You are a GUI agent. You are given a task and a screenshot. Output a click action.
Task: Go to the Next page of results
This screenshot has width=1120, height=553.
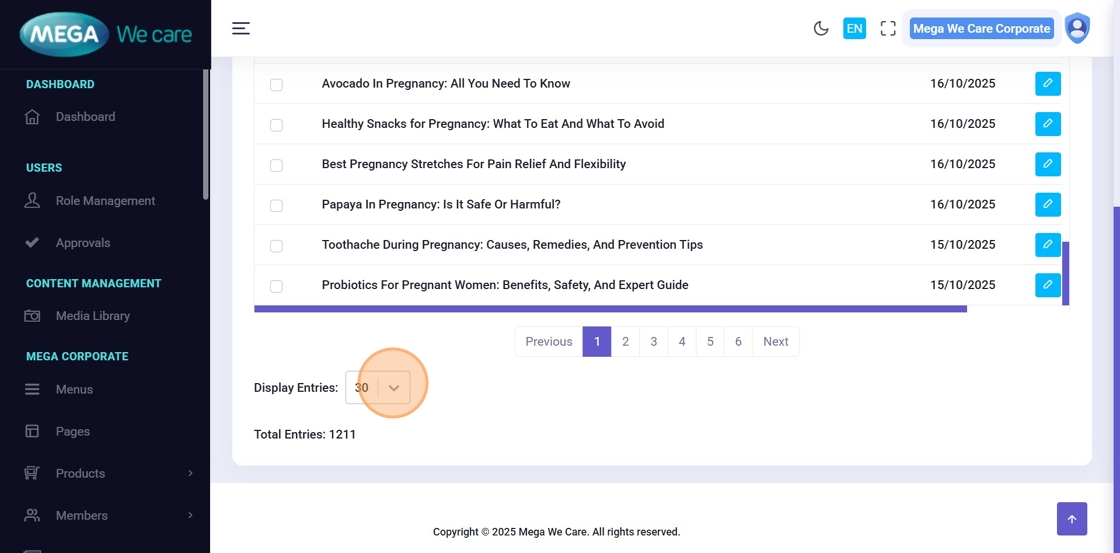(775, 342)
